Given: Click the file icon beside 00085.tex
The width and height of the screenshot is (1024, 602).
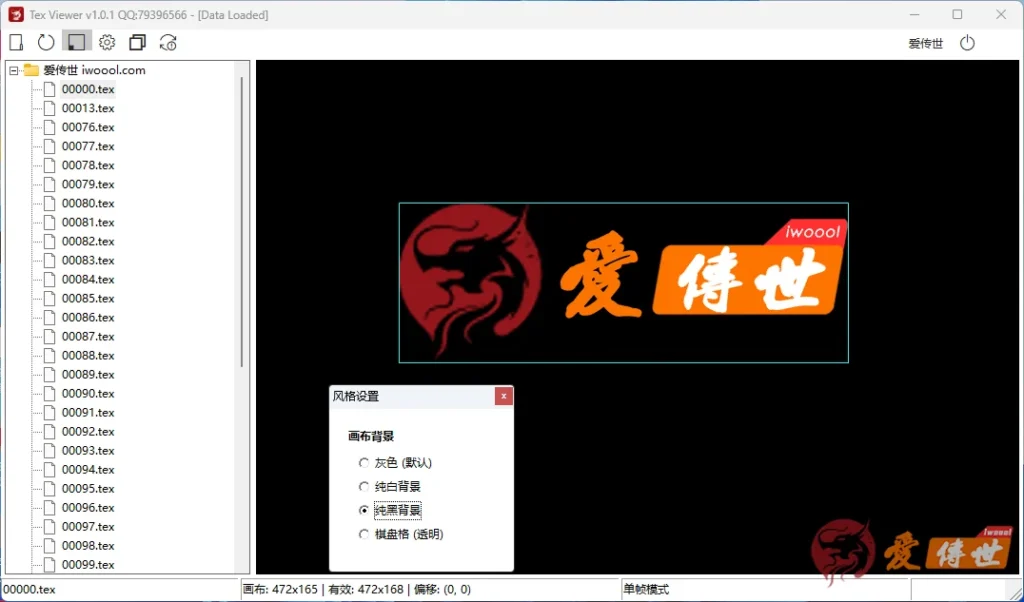Looking at the screenshot, I should click(49, 298).
